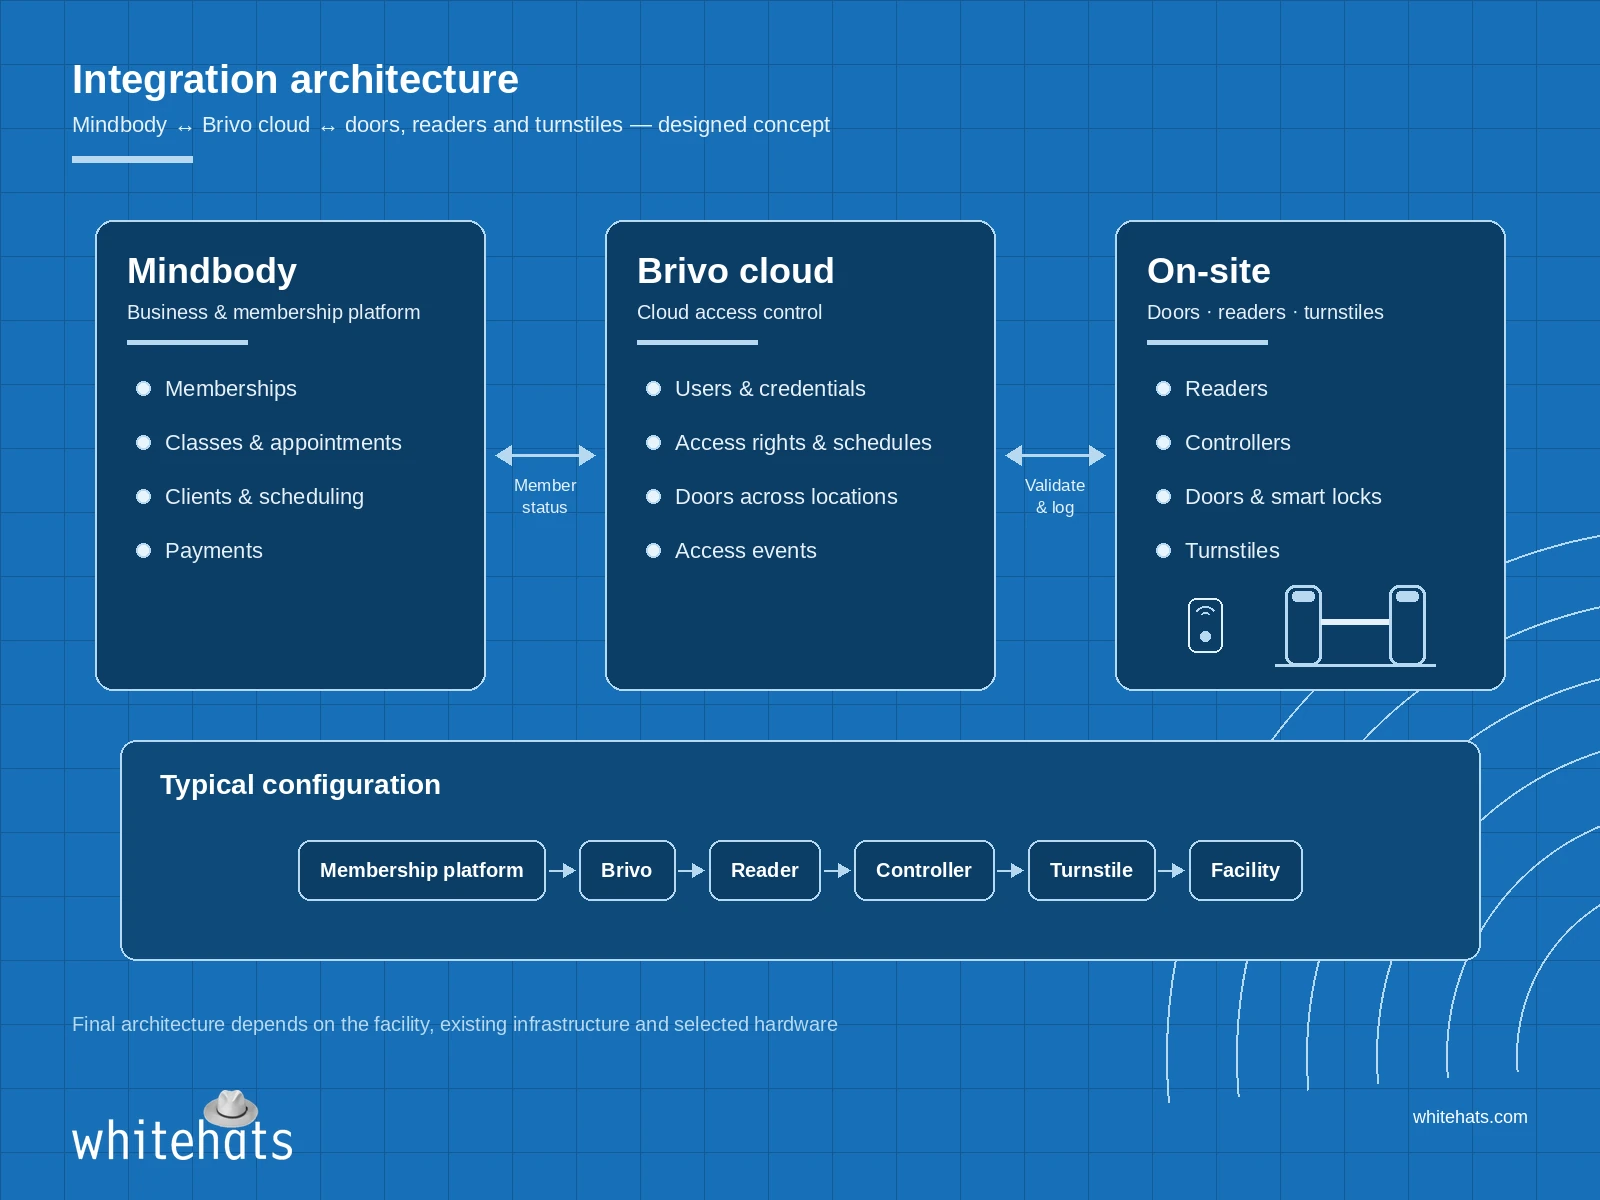This screenshot has width=1600, height=1200.
Task: Click the 'Typical configuration' heading
Action: [x=300, y=785]
